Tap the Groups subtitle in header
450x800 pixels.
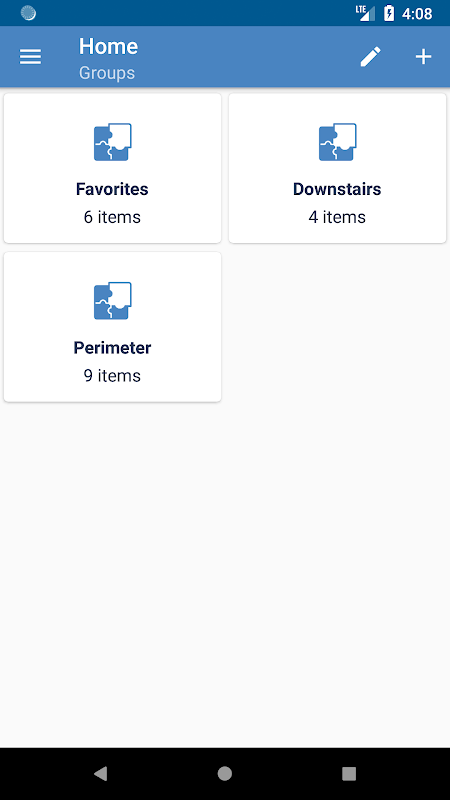(x=107, y=72)
